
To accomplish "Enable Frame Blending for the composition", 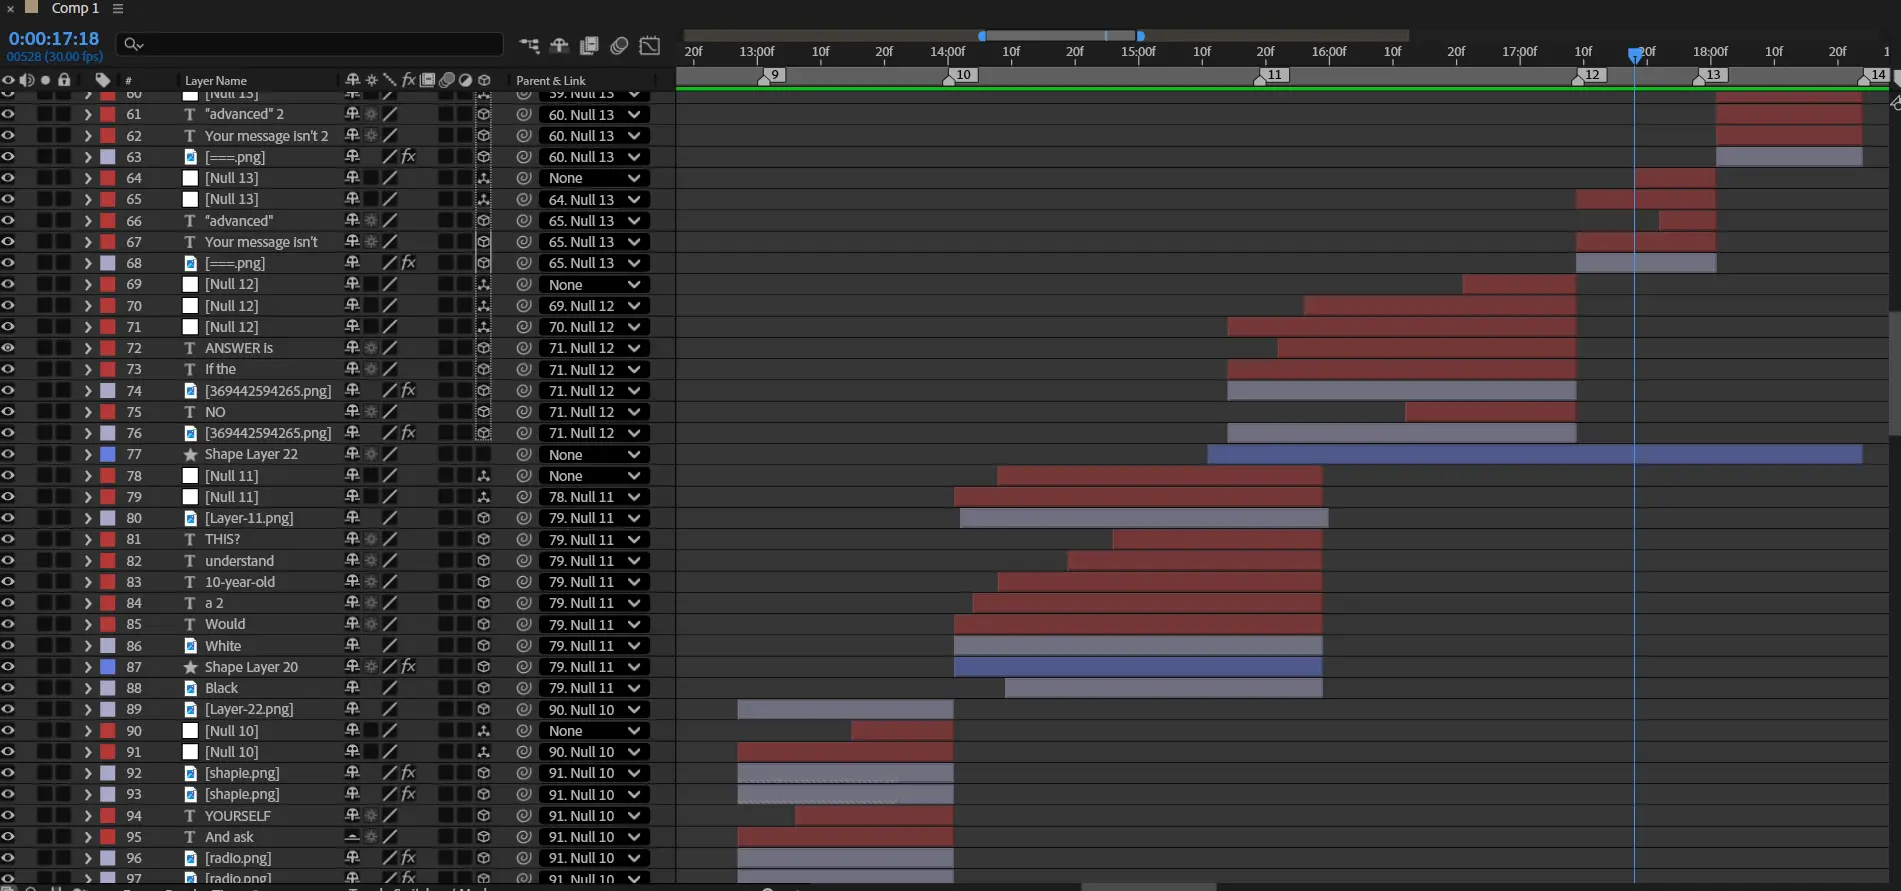I will coord(589,45).
